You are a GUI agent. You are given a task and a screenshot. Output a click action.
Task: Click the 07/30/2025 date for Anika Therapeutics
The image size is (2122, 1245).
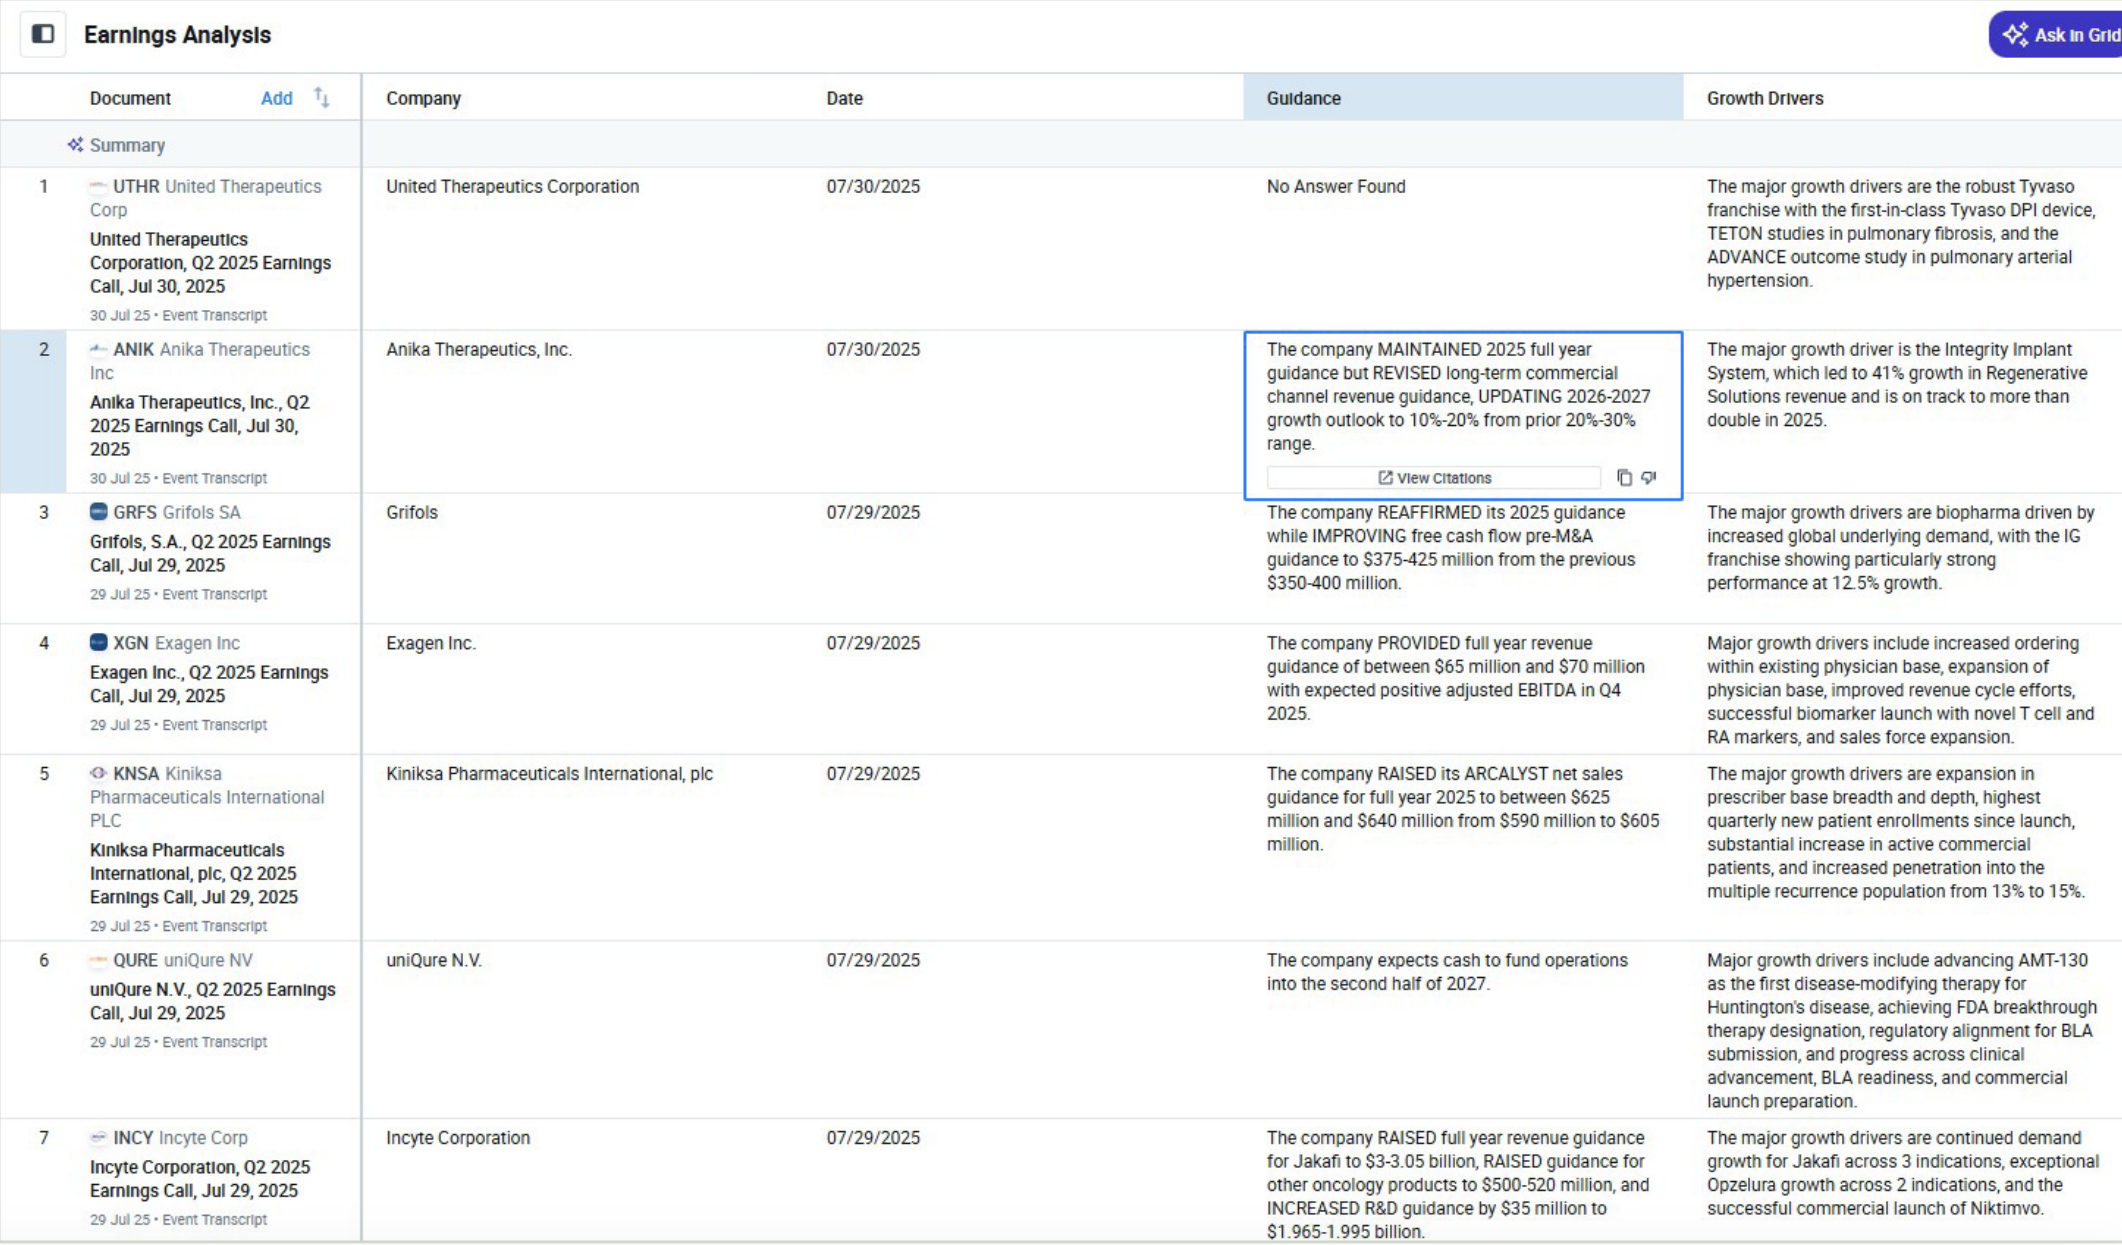(x=873, y=349)
